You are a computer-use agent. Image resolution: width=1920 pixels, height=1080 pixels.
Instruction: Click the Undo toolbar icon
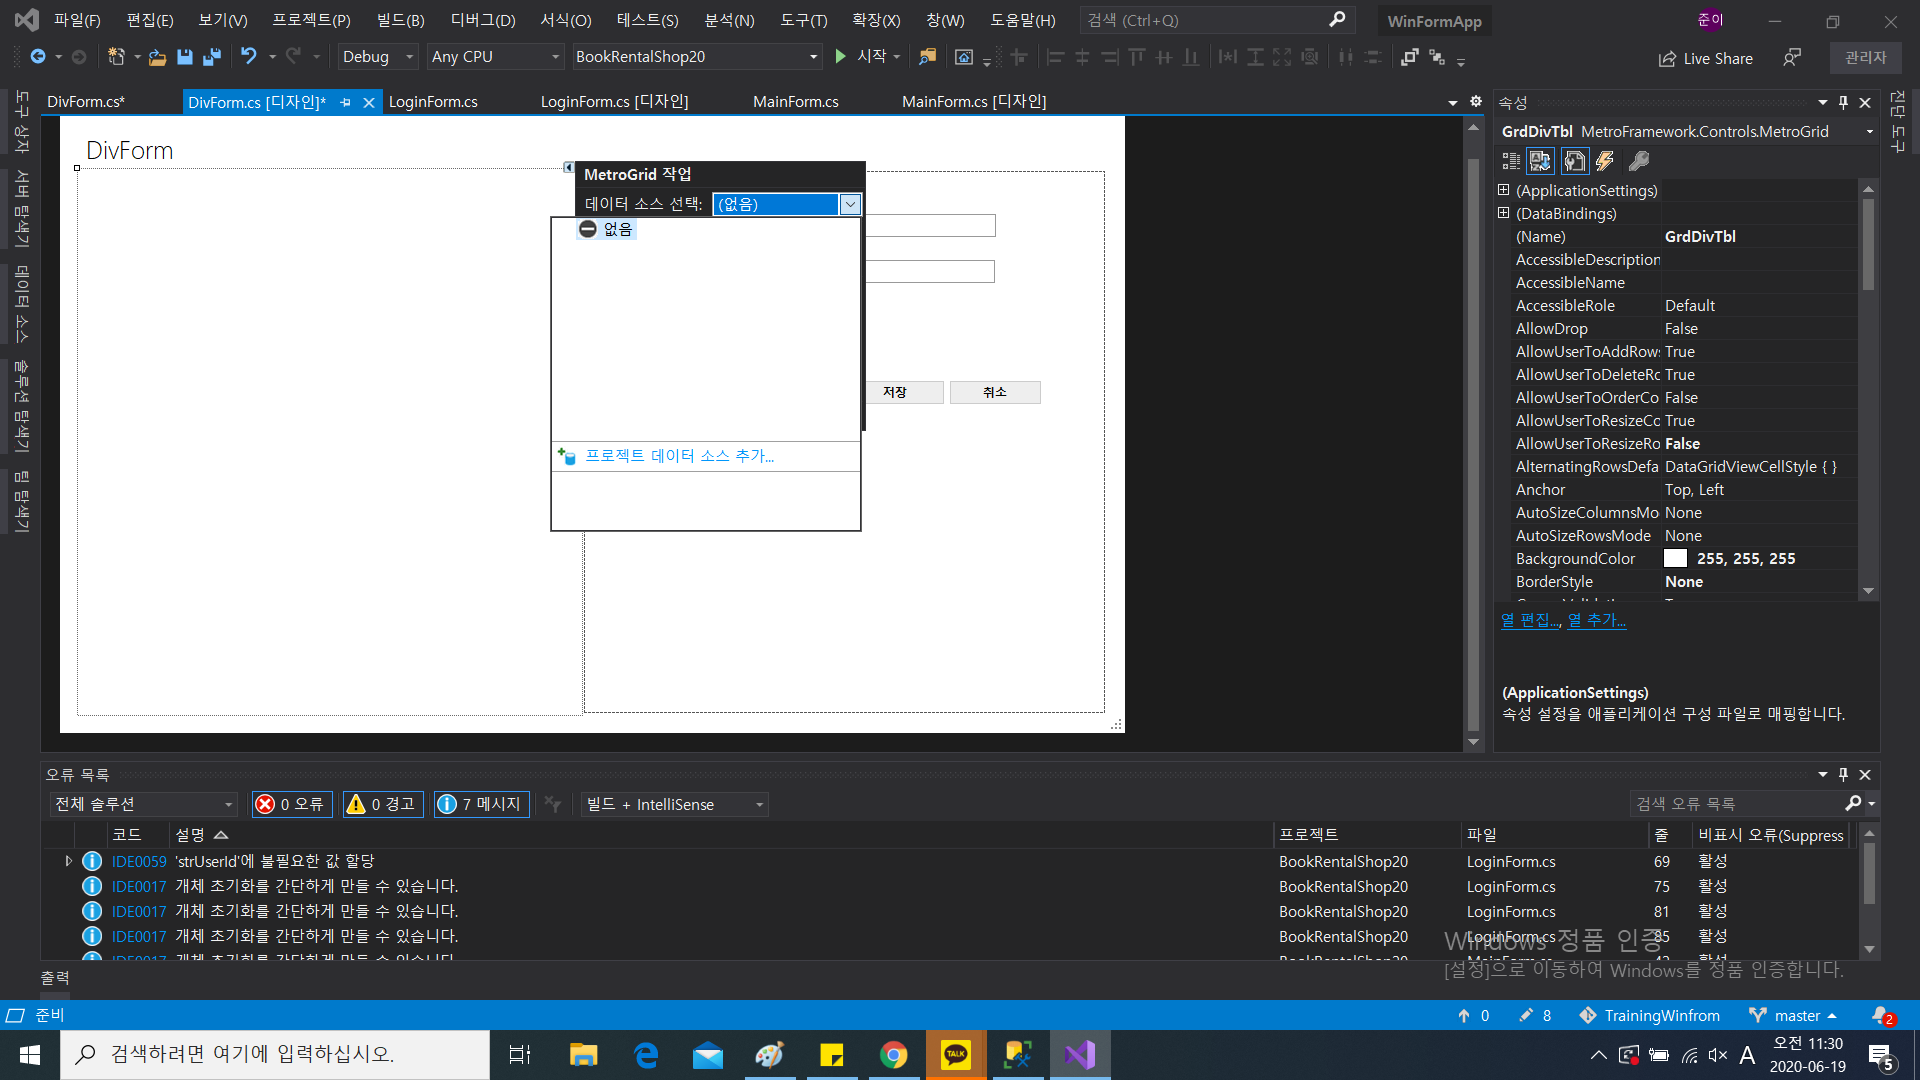click(x=248, y=57)
